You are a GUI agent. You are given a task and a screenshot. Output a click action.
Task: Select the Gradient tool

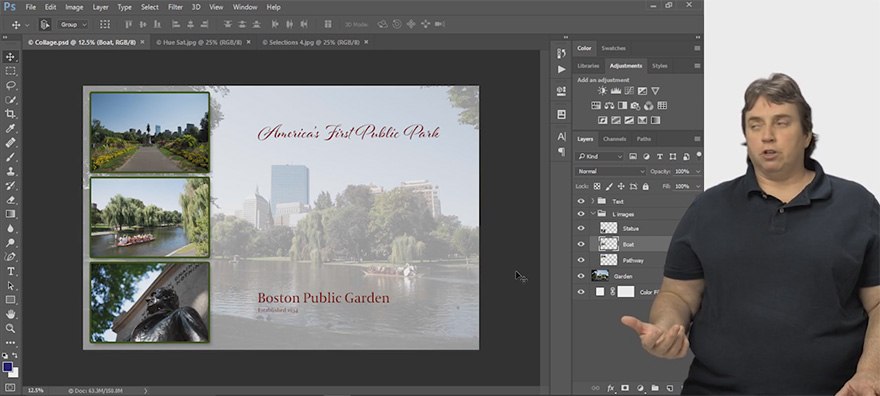coord(11,214)
